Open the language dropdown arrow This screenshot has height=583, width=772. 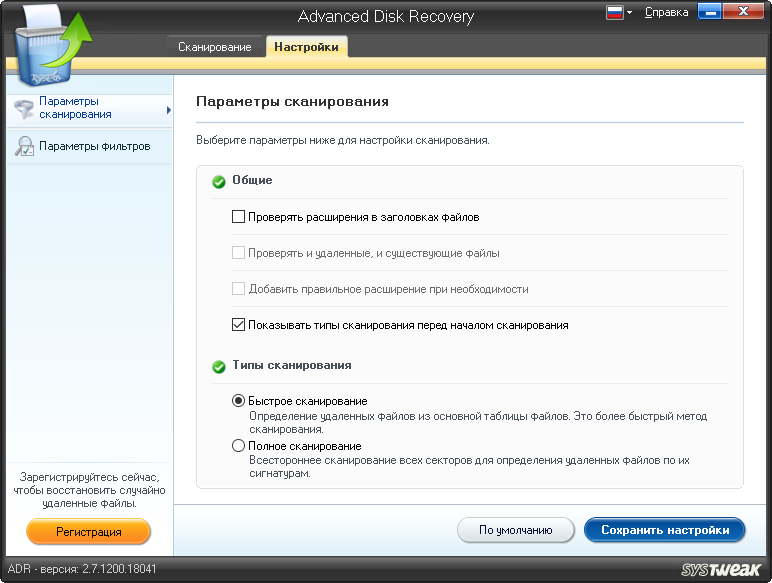631,14
